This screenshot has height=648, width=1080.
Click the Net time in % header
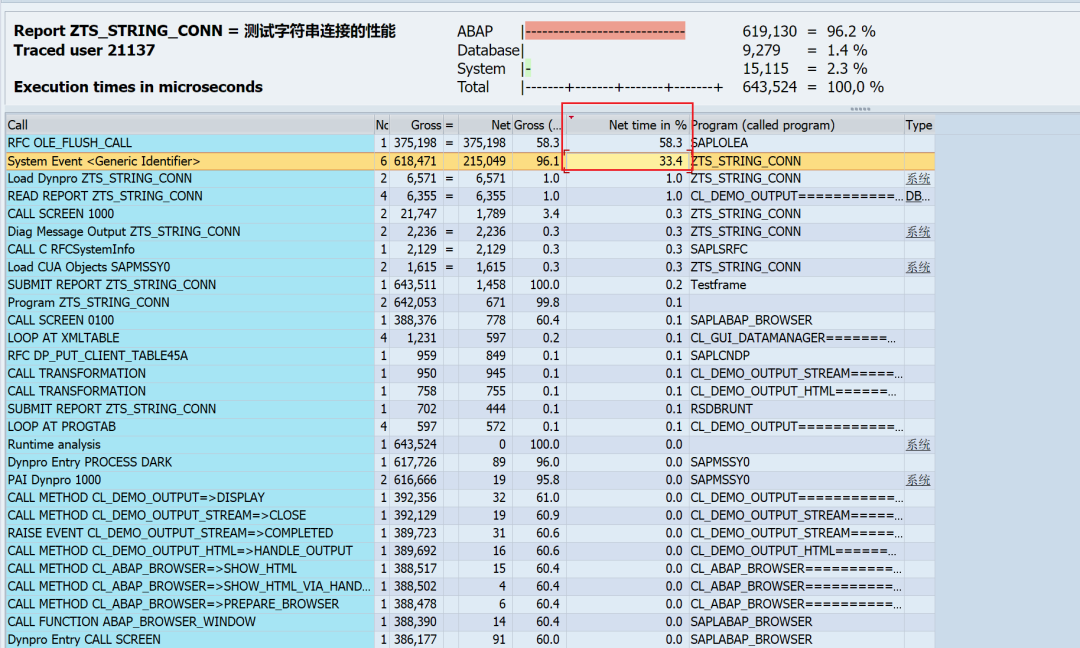coord(627,125)
